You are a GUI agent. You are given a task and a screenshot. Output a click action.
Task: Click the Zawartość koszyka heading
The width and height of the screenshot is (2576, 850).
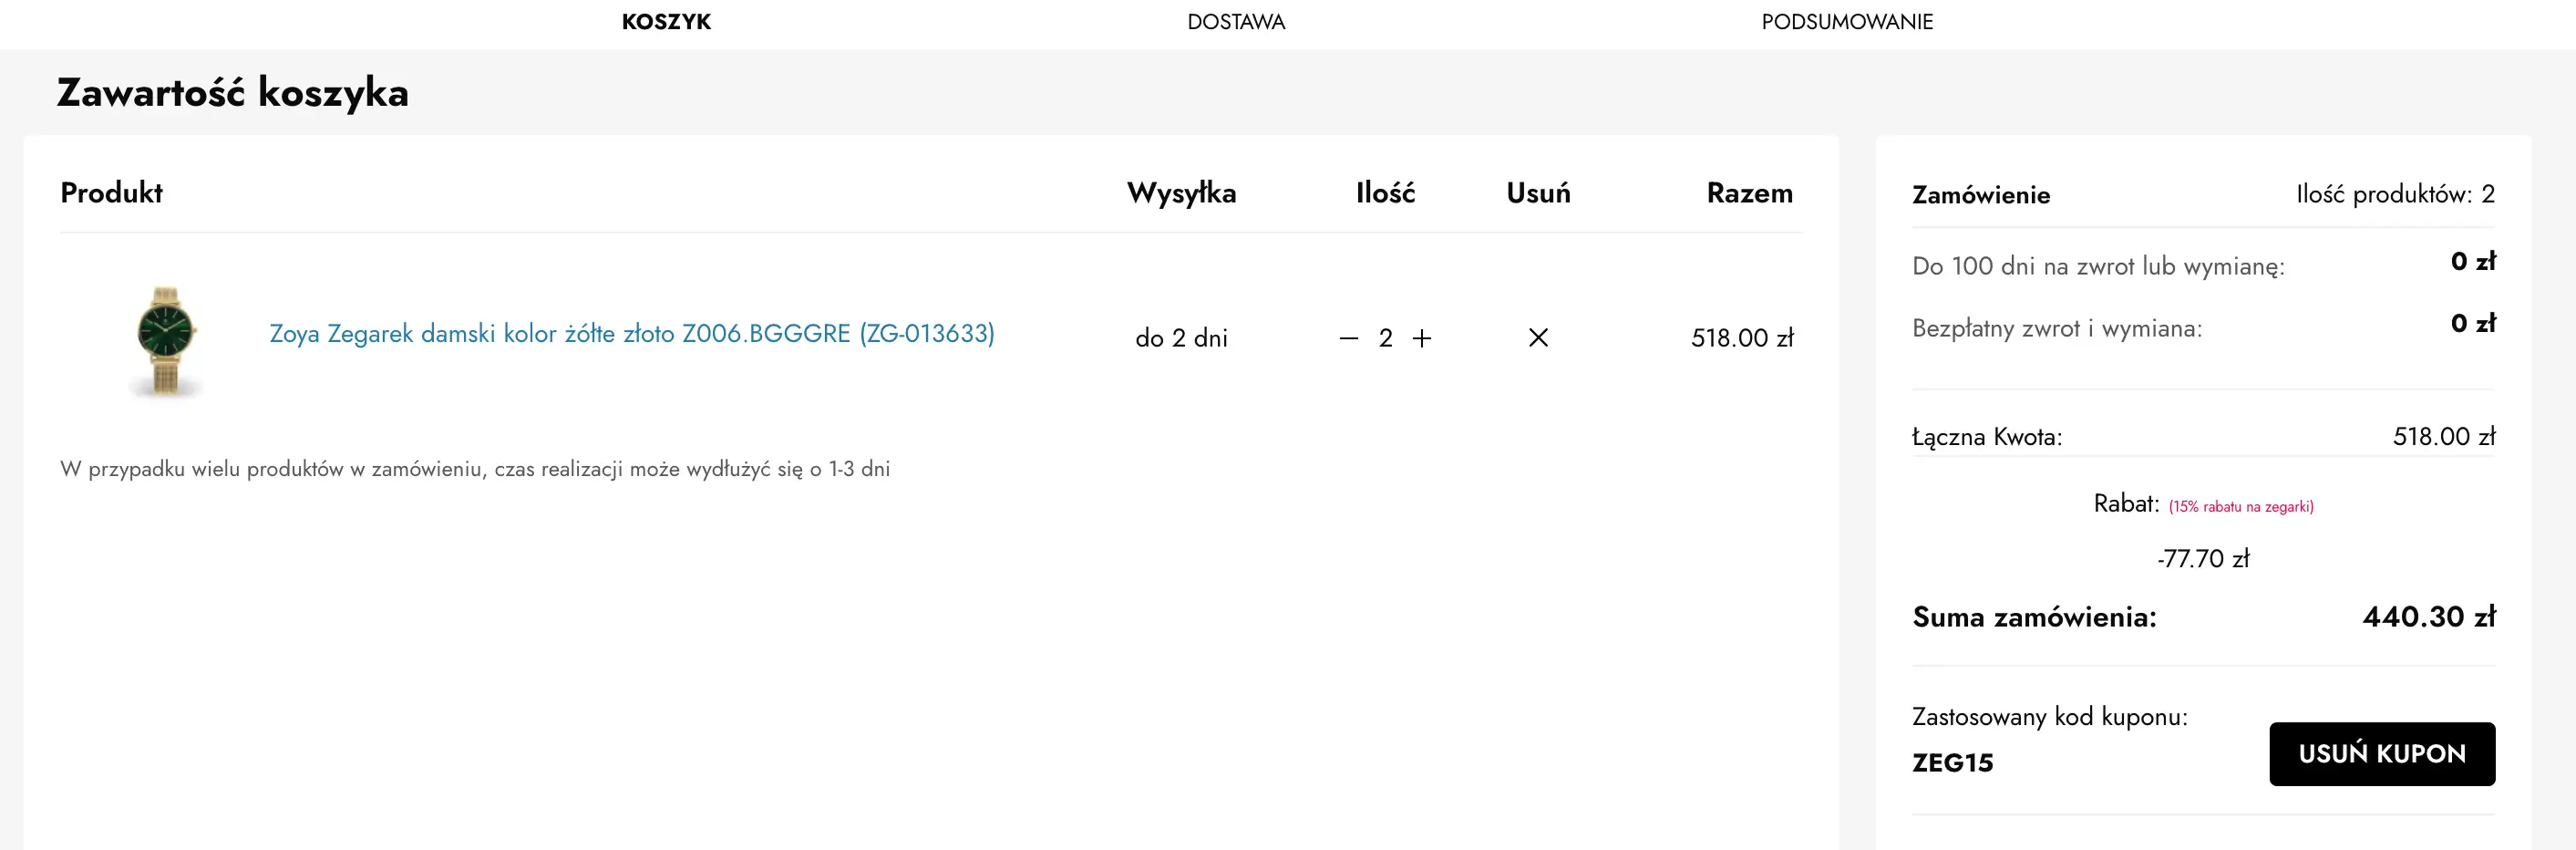point(233,92)
